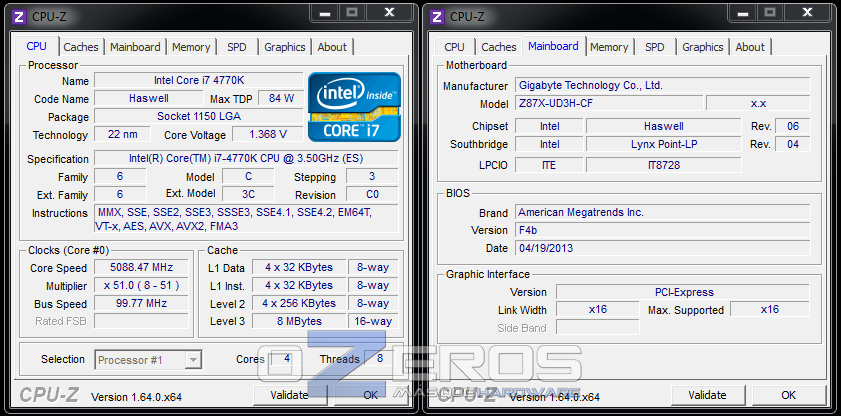
Task: Select the SPD tab in the left window
Action: click(x=237, y=47)
